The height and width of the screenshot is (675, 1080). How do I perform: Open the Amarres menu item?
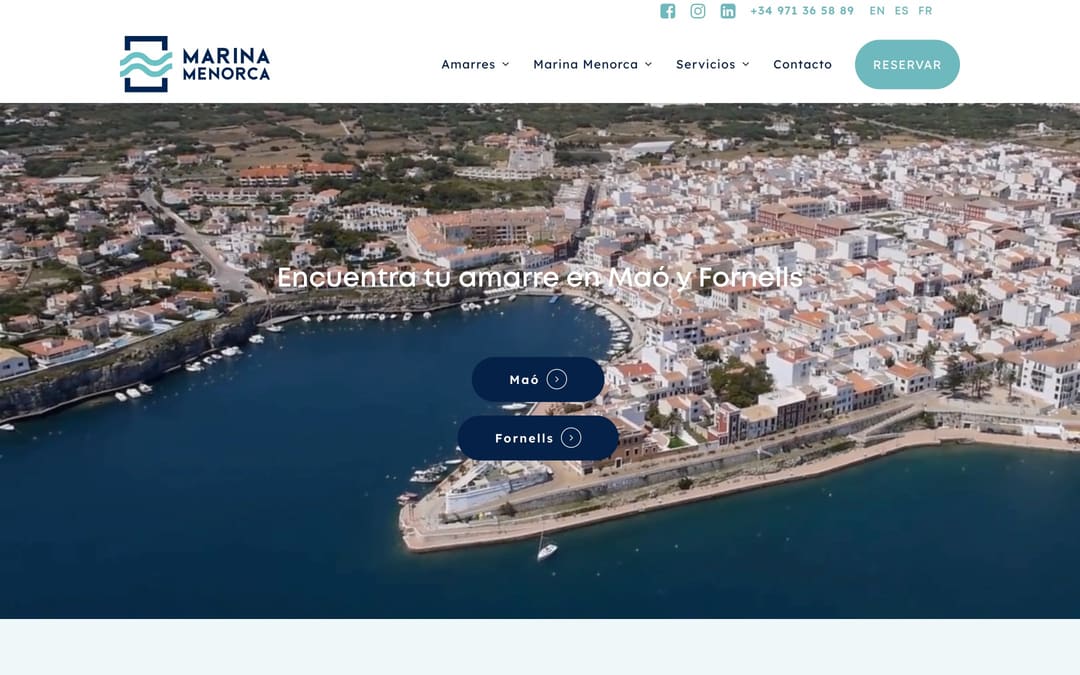tap(468, 64)
